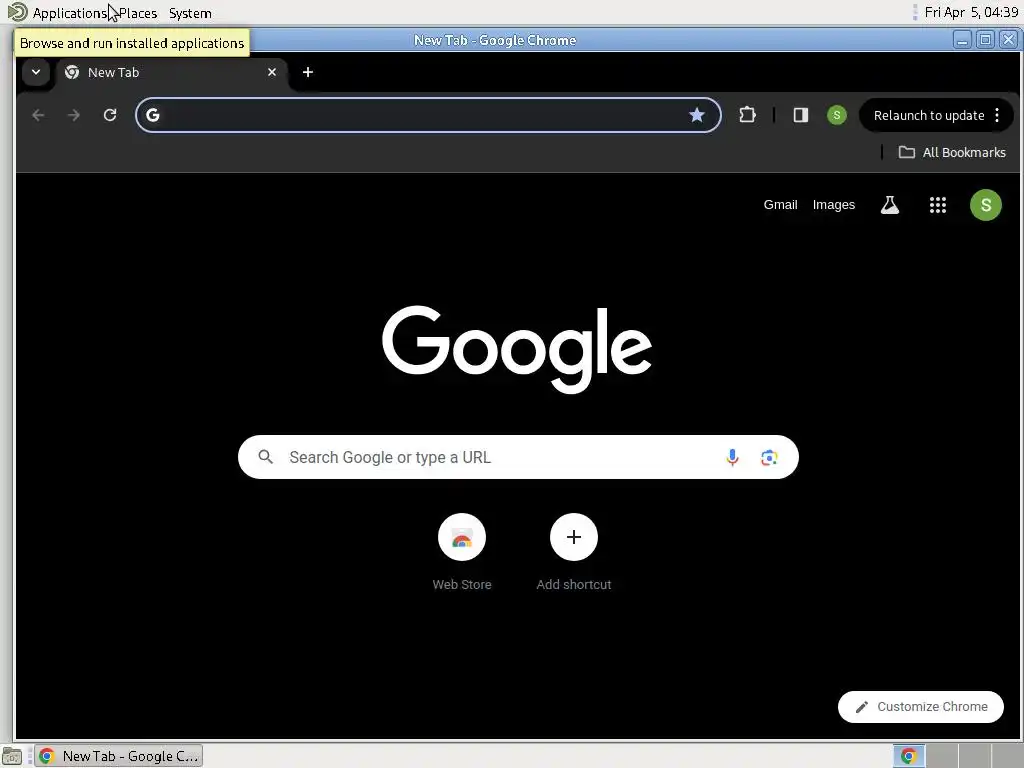Open the Applications menu
The image size is (1024, 768).
[69, 13]
